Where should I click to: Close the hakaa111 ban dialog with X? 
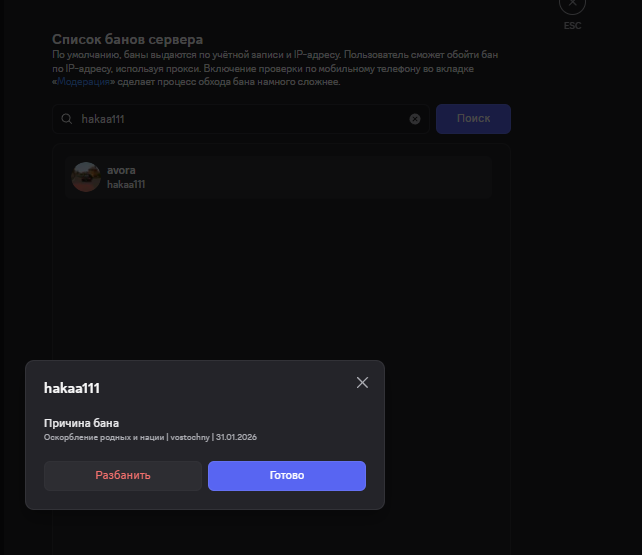(x=362, y=383)
